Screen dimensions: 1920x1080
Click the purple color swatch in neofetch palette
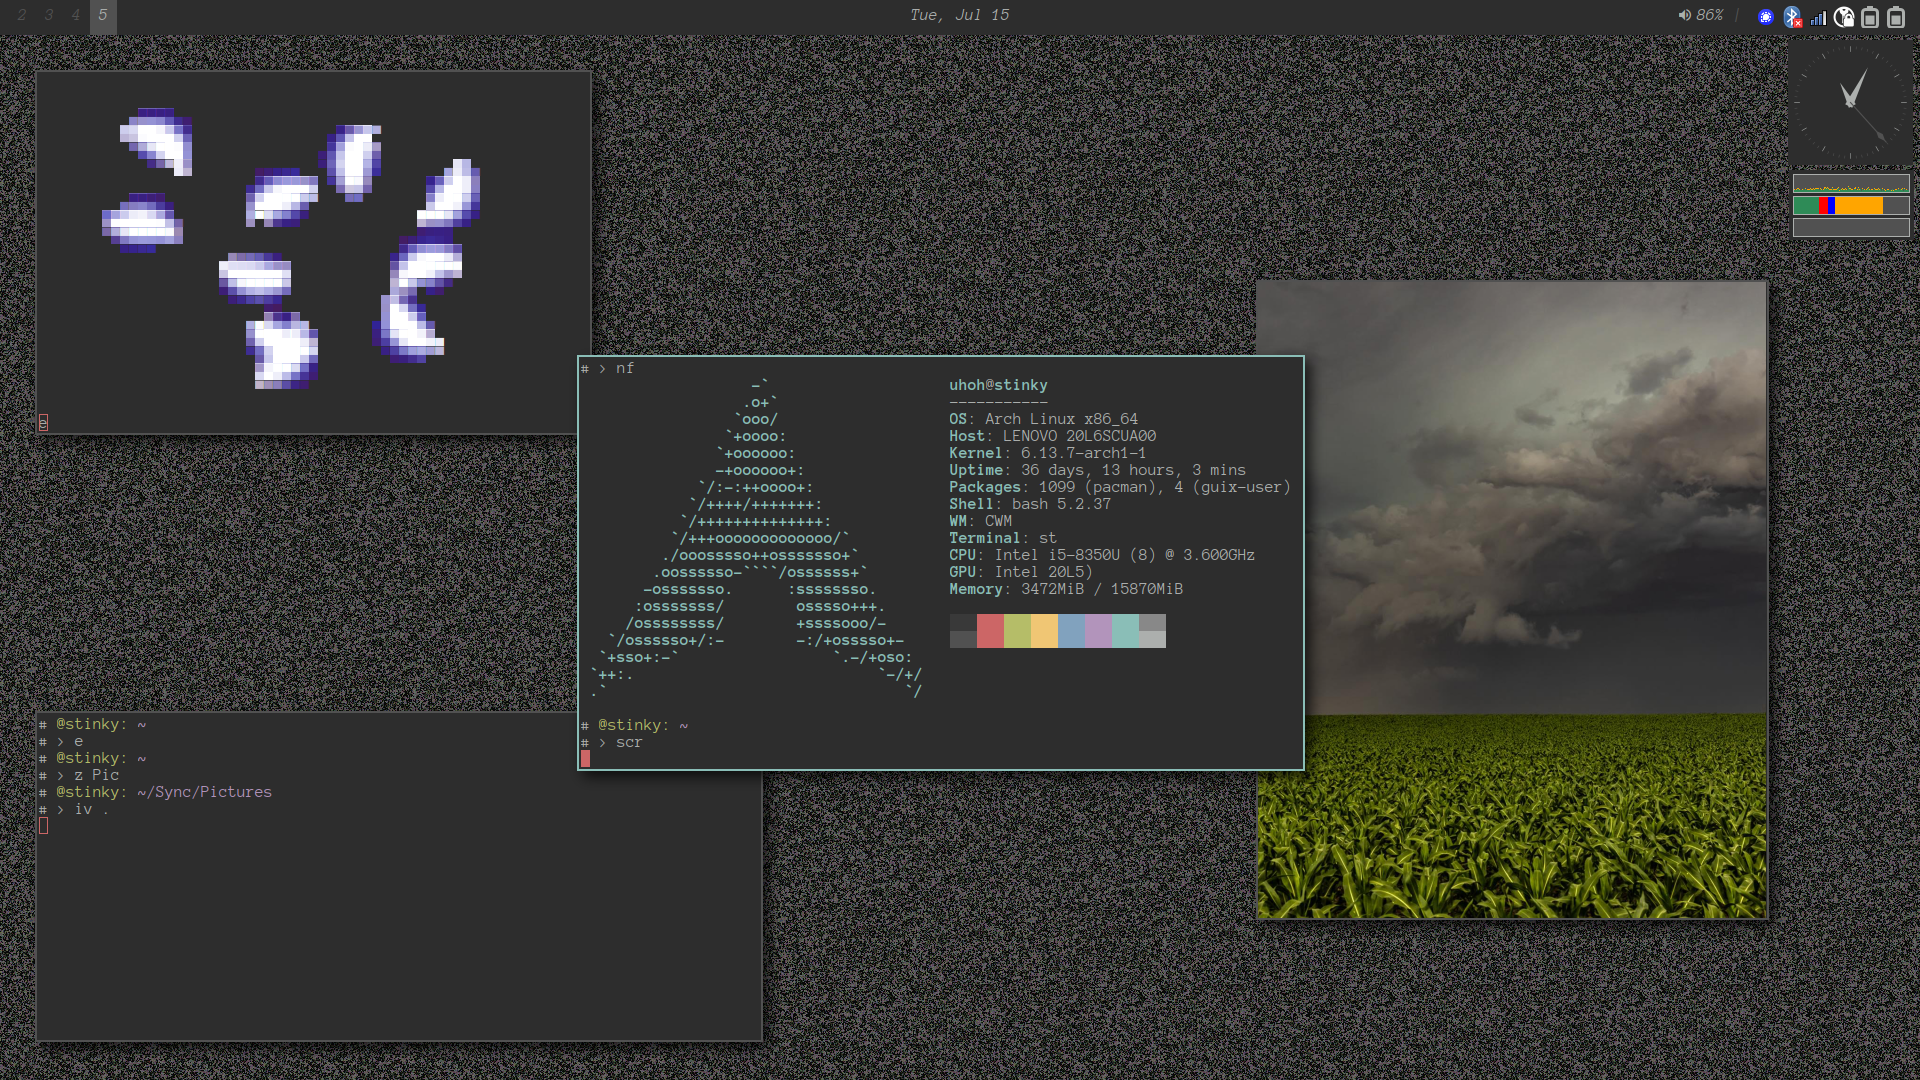[x=1098, y=631]
